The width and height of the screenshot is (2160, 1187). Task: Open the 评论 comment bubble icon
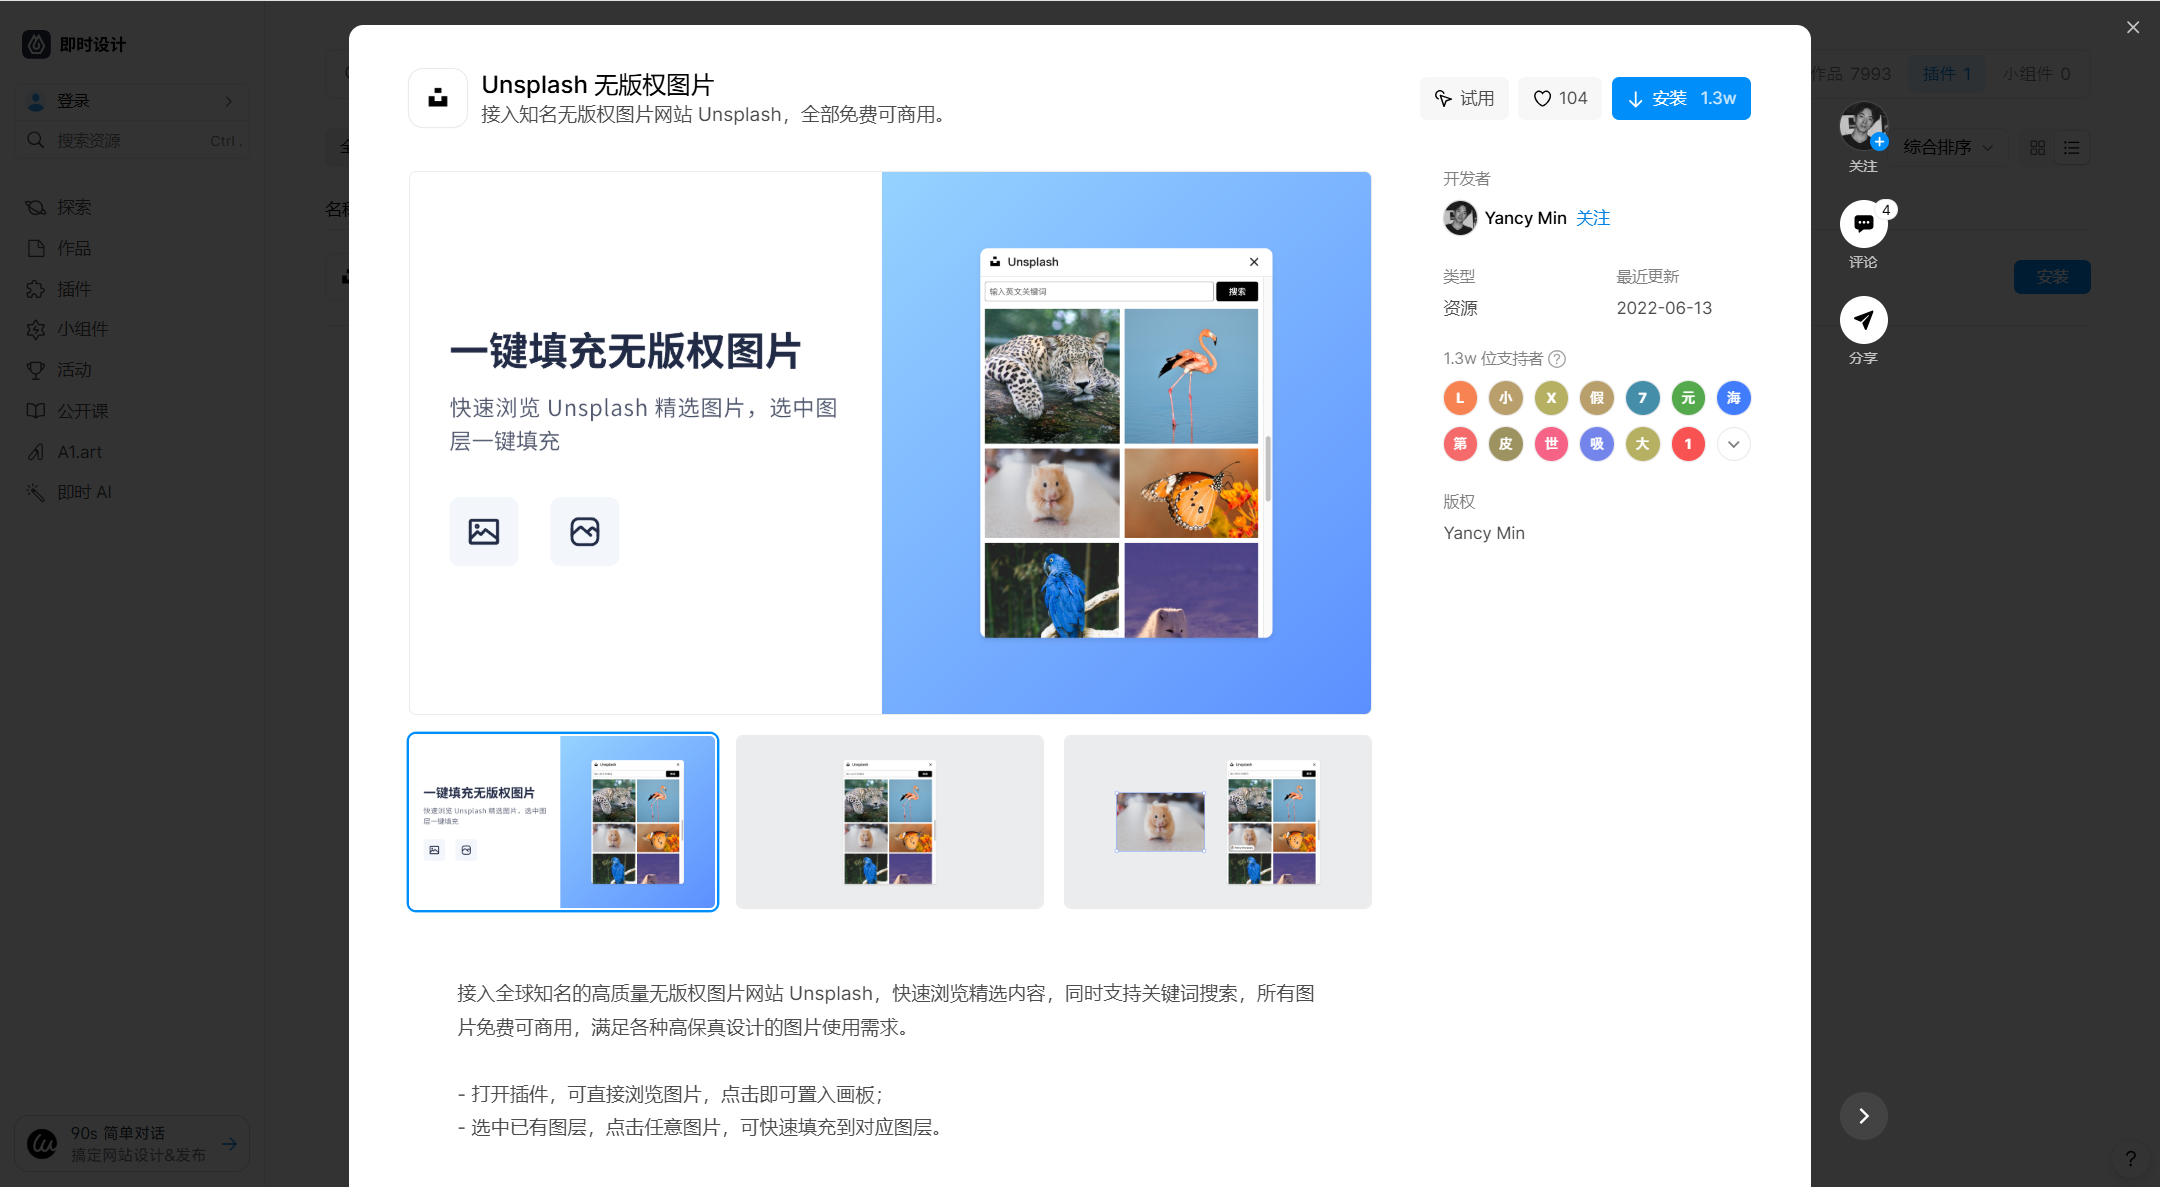tap(1863, 223)
